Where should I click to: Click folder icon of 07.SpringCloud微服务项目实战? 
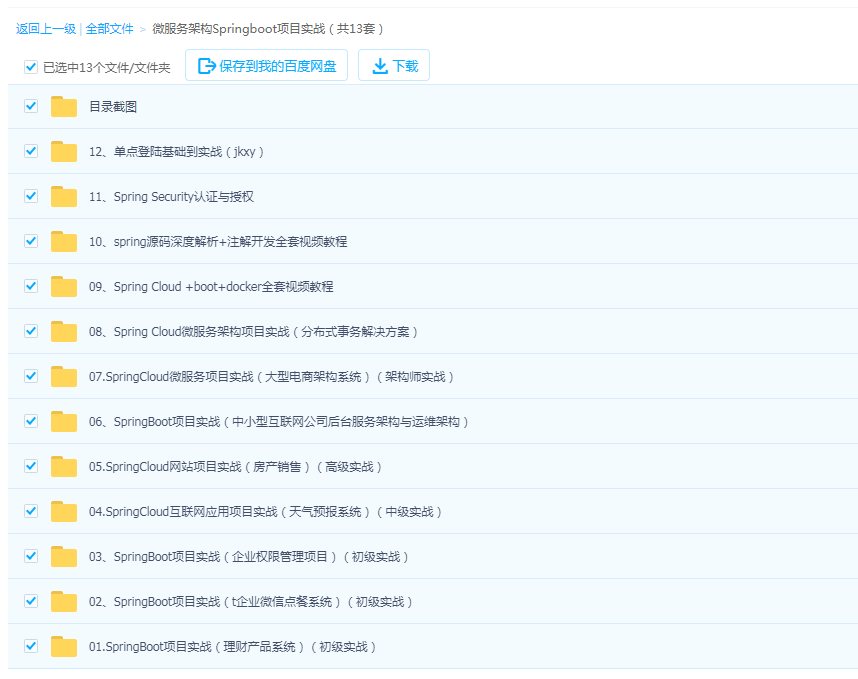64,376
